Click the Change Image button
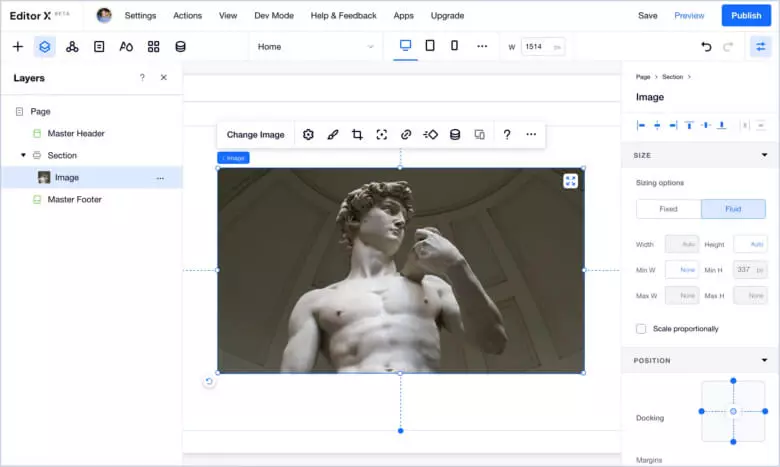This screenshot has width=780, height=467. click(x=255, y=135)
